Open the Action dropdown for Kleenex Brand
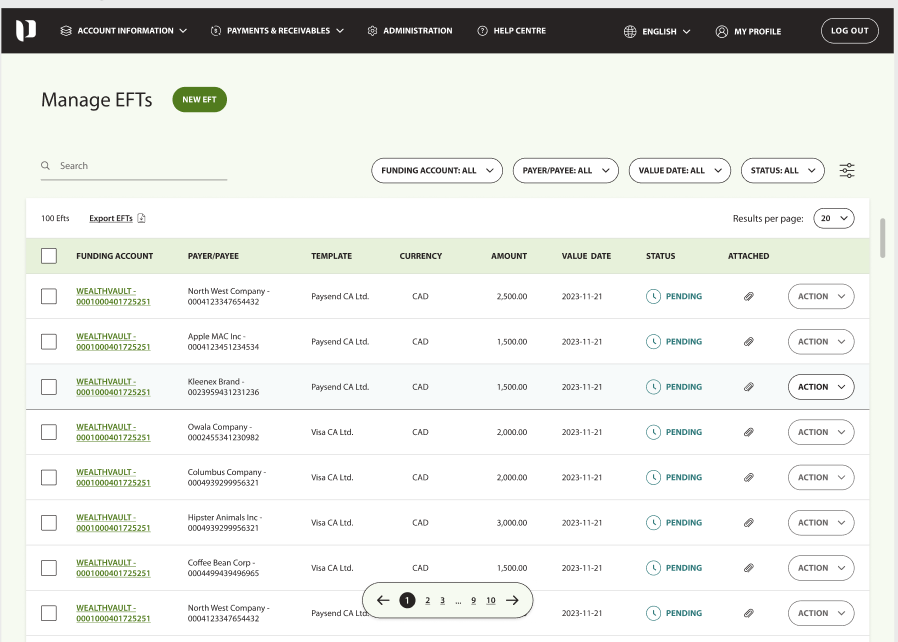This screenshot has width=898, height=642. click(x=821, y=387)
